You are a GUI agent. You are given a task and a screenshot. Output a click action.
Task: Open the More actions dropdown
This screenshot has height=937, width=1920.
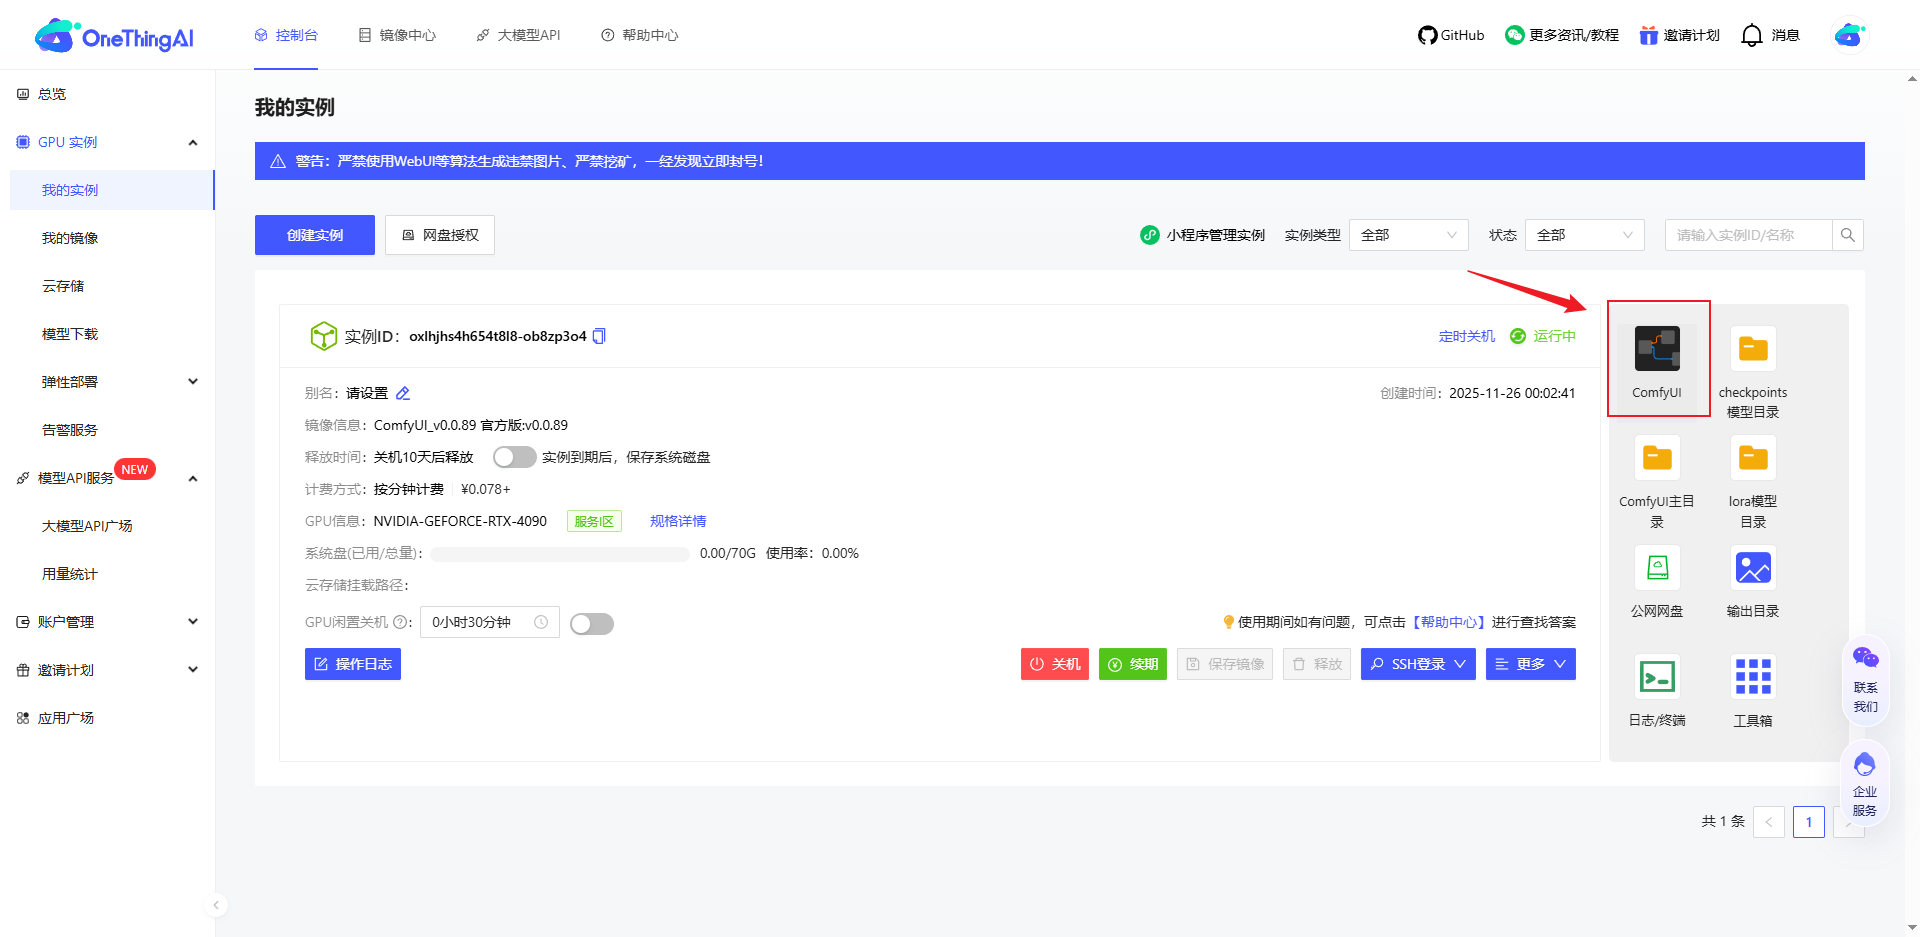click(1530, 664)
